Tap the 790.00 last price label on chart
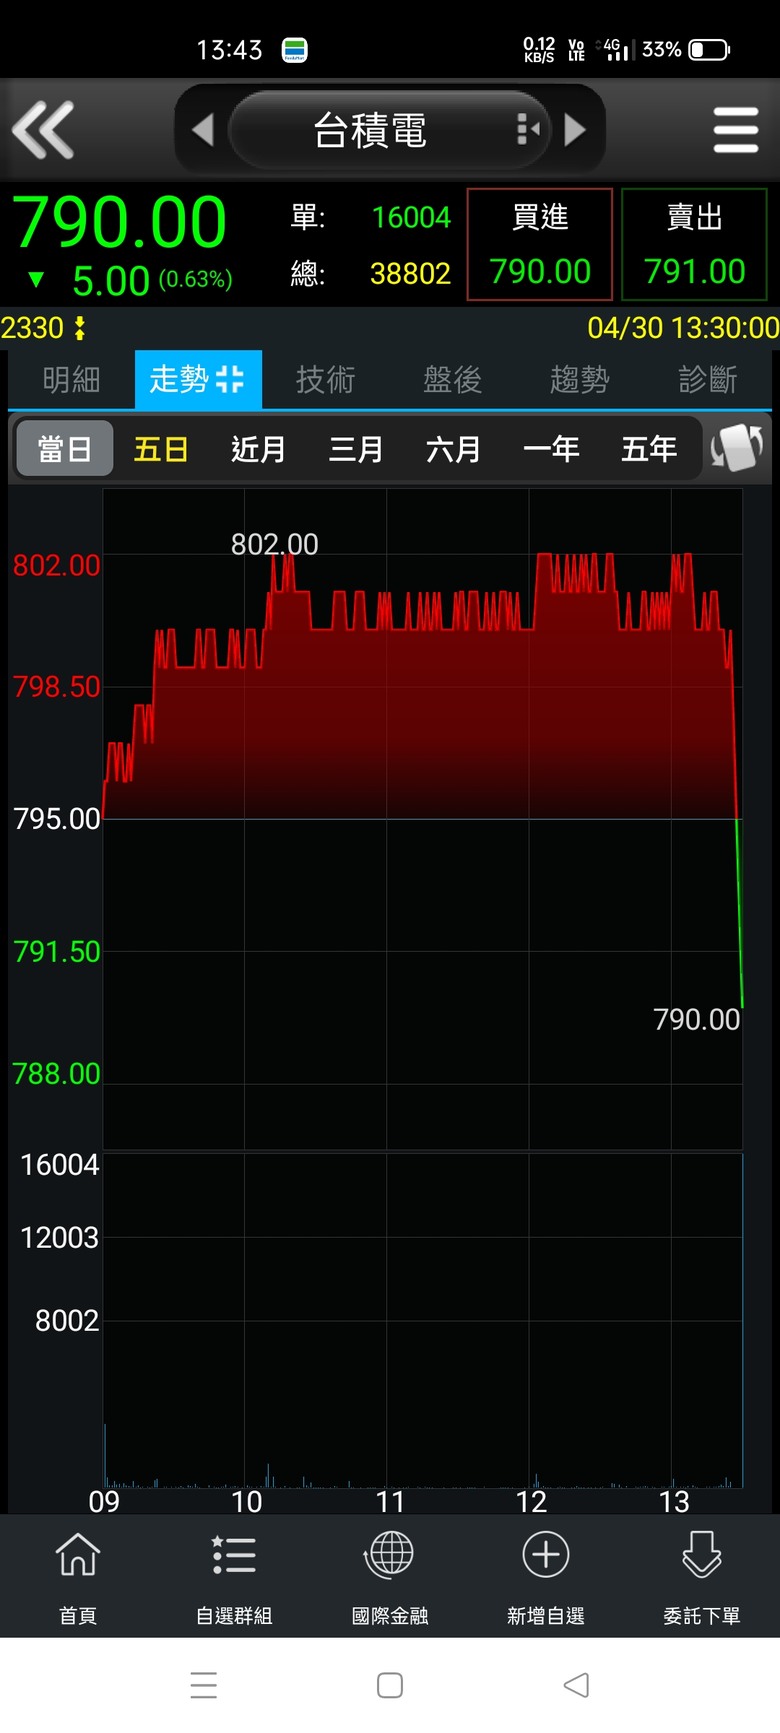The height and width of the screenshot is (1733, 780). 696,1019
